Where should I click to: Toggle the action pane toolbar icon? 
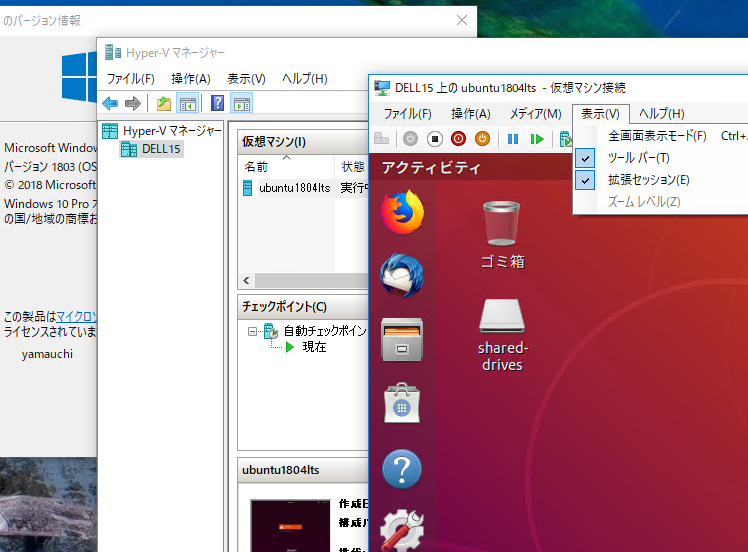tap(242, 103)
